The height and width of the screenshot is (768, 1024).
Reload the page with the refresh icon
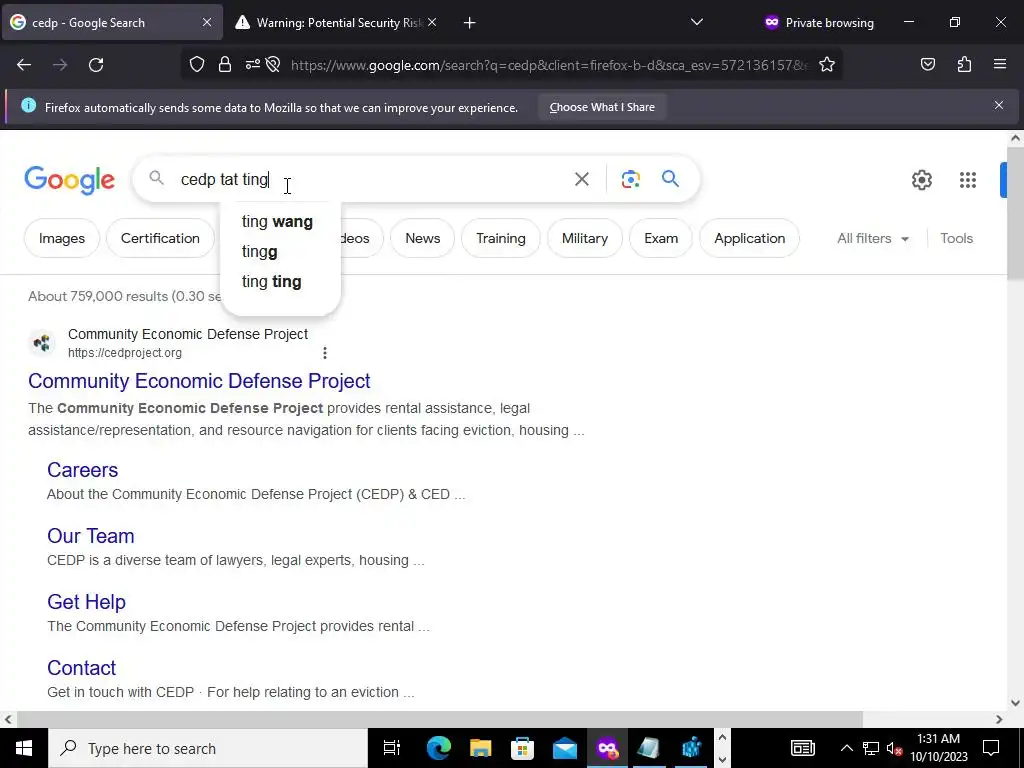(96, 65)
